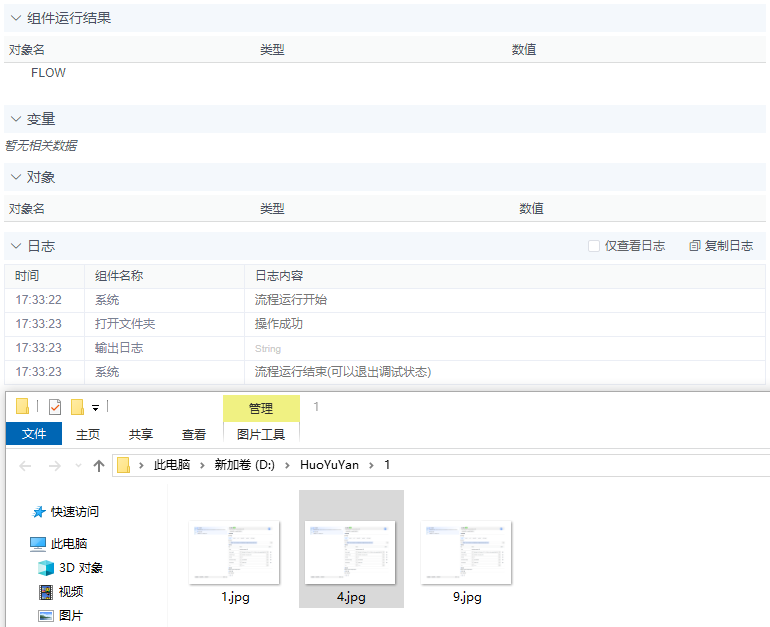
Task: Select the FLOW object row
Action: 385,73
